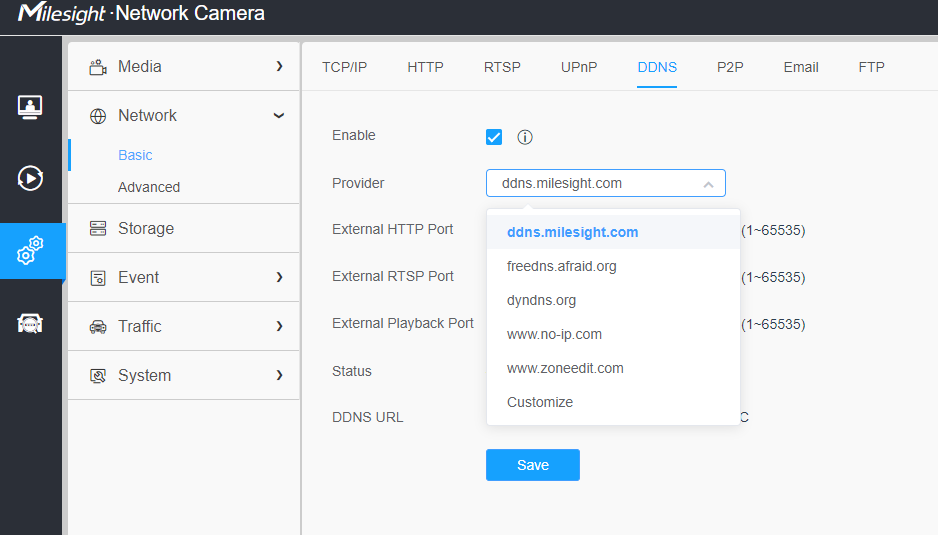The width and height of the screenshot is (938, 535).
Task: Click the Network globe icon
Action: point(98,116)
